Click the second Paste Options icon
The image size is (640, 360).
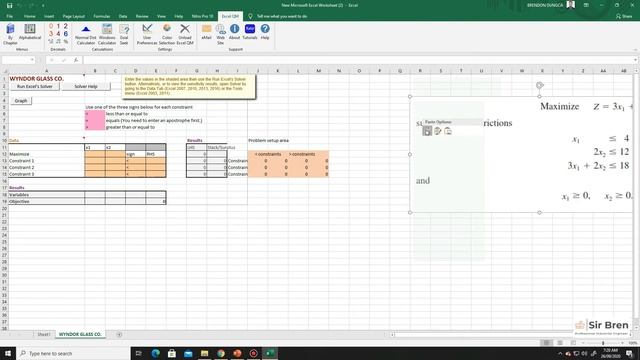438,131
